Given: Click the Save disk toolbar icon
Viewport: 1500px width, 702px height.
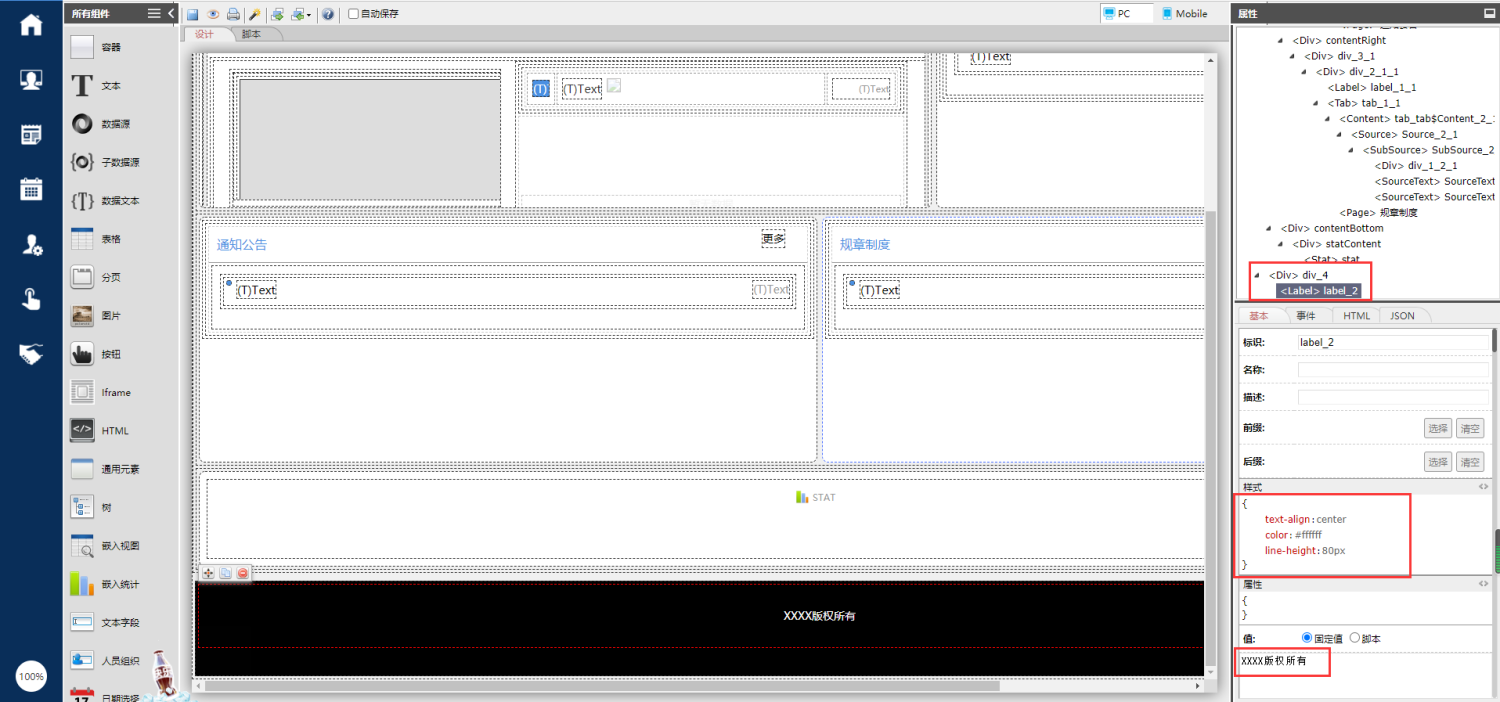Looking at the screenshot, I should pos(192,14).
